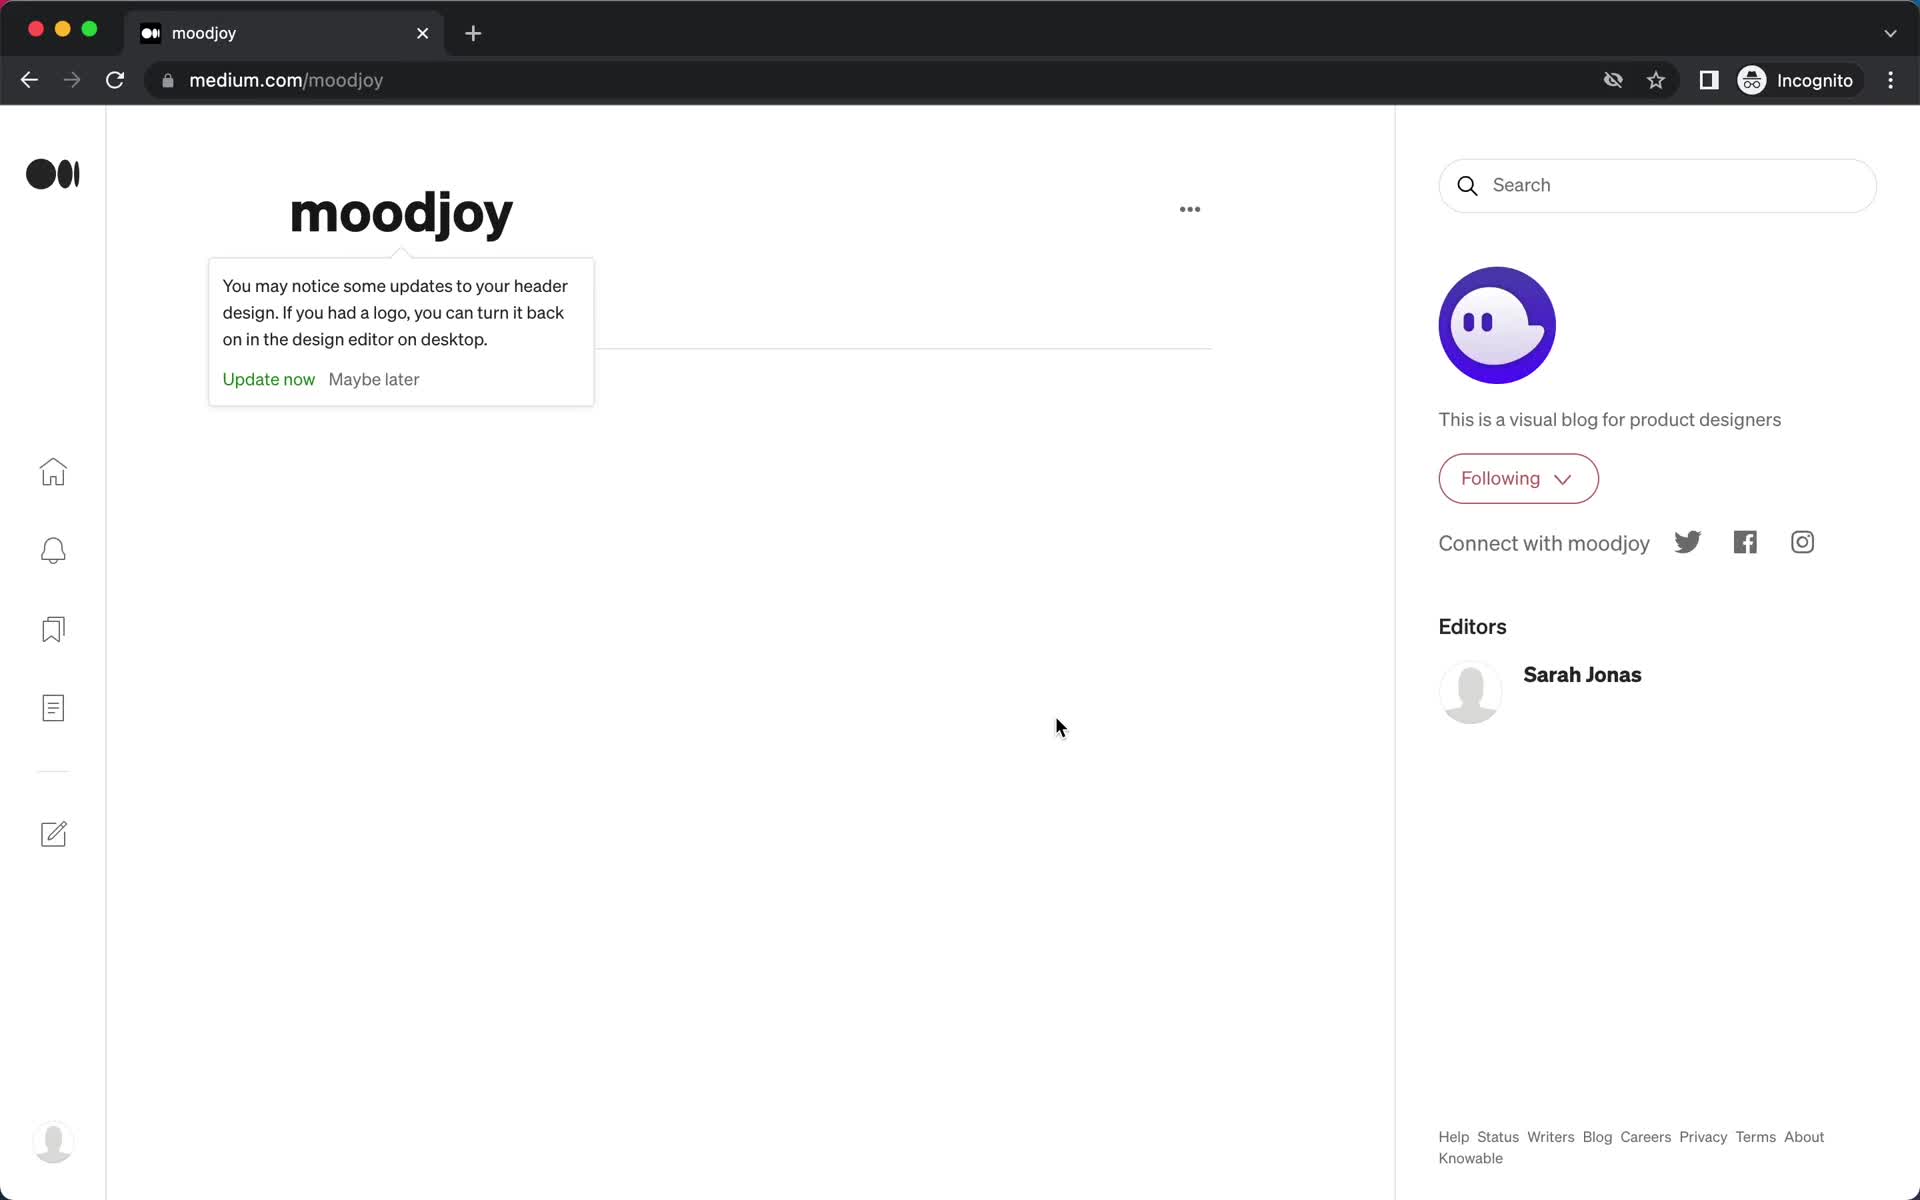Toggle the Following status for moodjoy

[1518, 478]
